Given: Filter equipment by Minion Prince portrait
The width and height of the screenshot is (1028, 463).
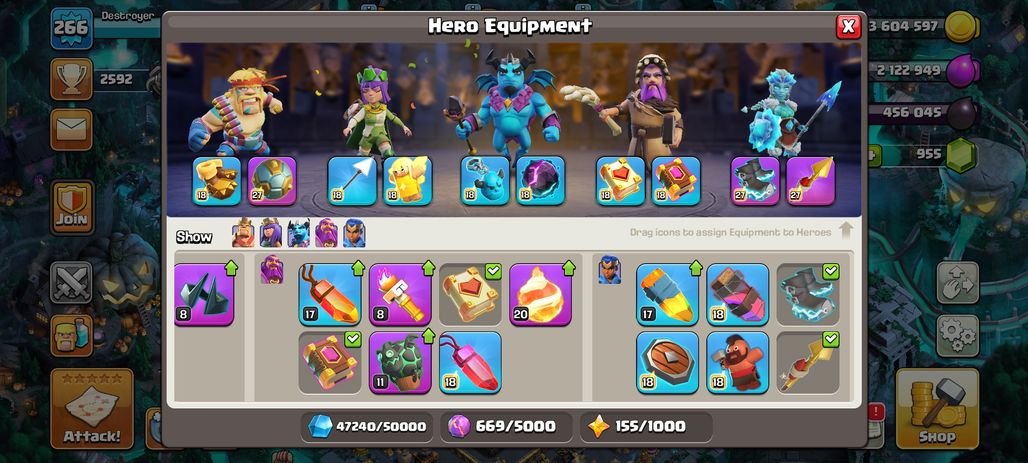Looking at the screenshot, I should click(x=298, y=233).
